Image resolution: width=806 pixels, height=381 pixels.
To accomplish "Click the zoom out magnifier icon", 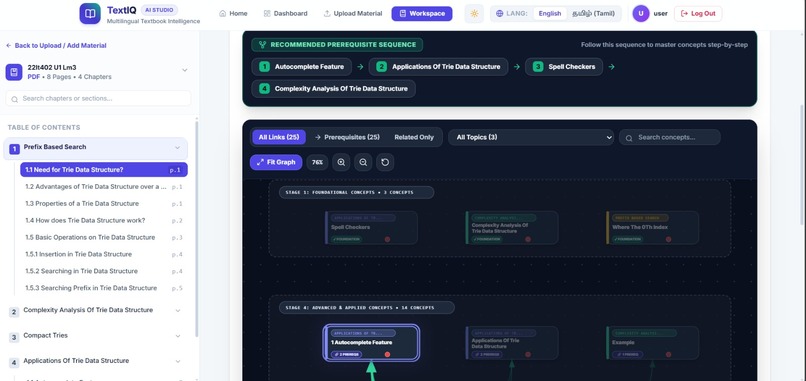I will click(363, 162).
